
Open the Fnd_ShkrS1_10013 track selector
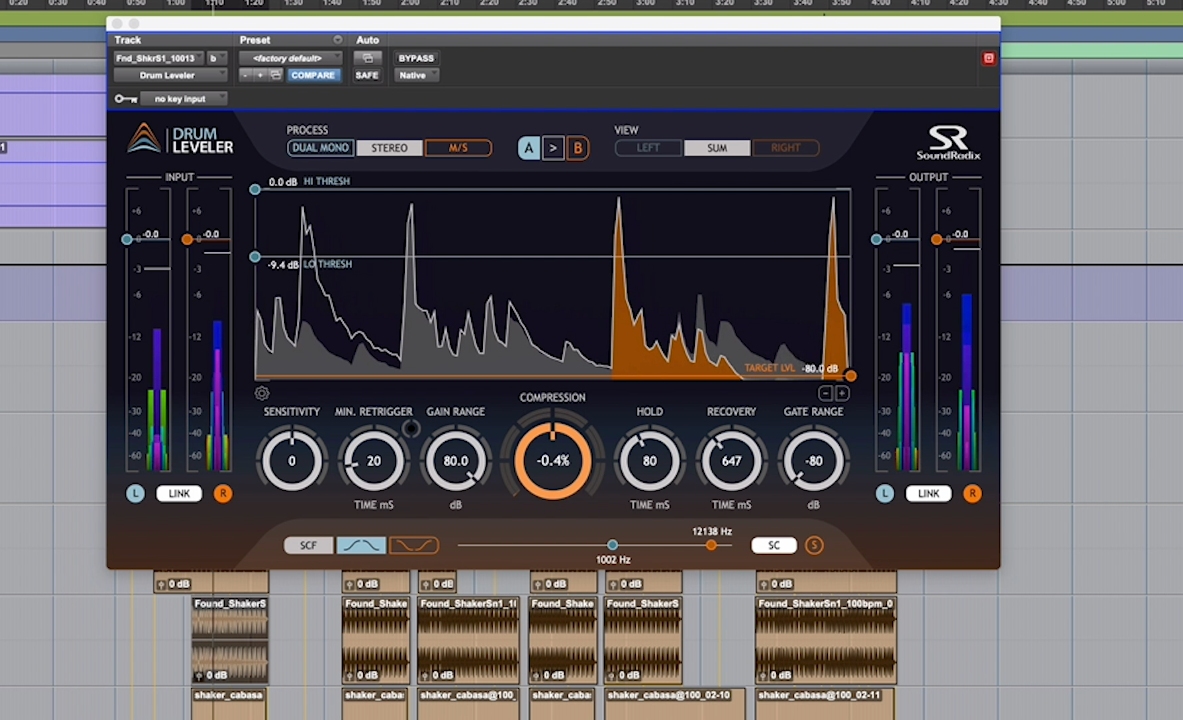(x=159, y=58)
